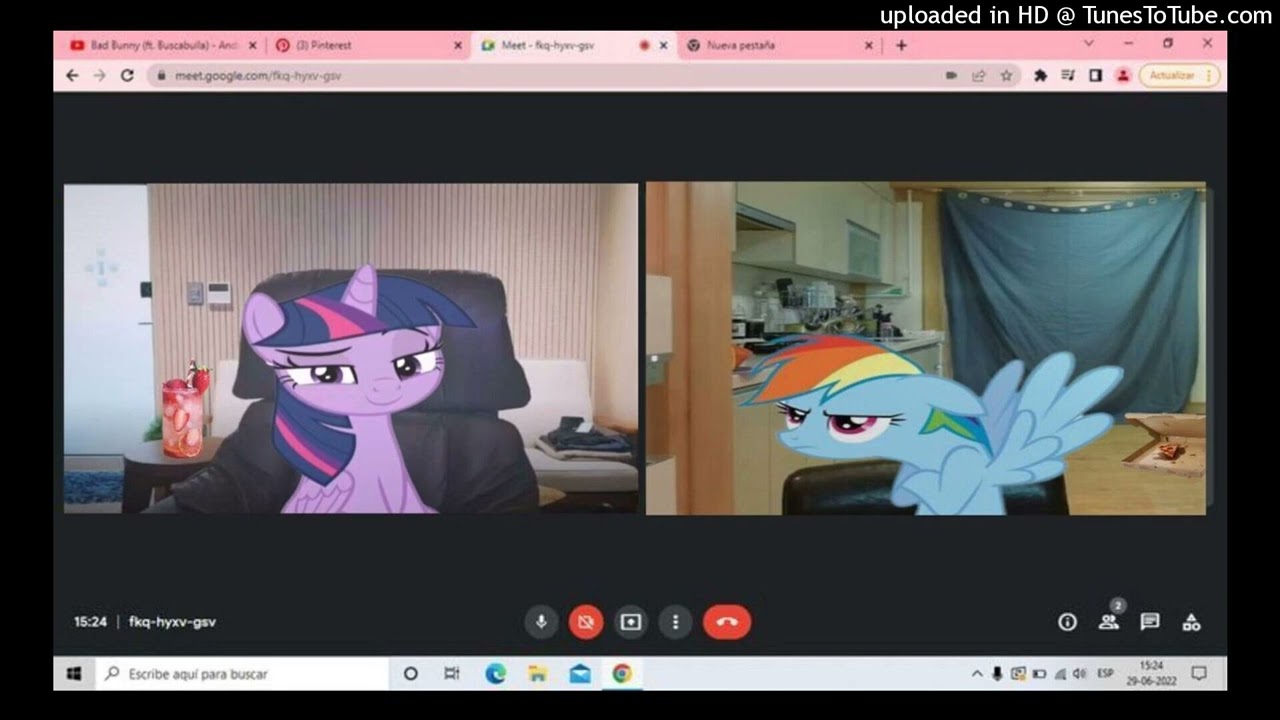Open a new browser tab
The height and width of the screenshot is (720, 1280).
(x=901, y=45)
